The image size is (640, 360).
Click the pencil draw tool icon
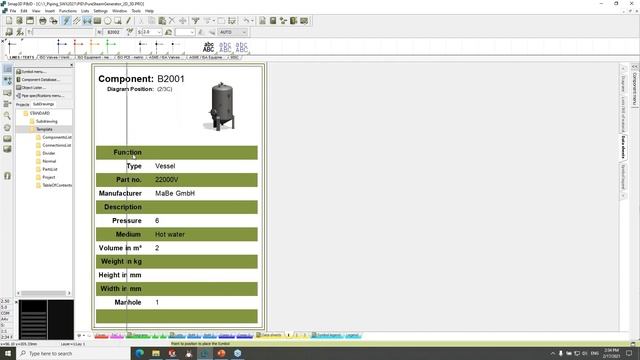(128, 21)
